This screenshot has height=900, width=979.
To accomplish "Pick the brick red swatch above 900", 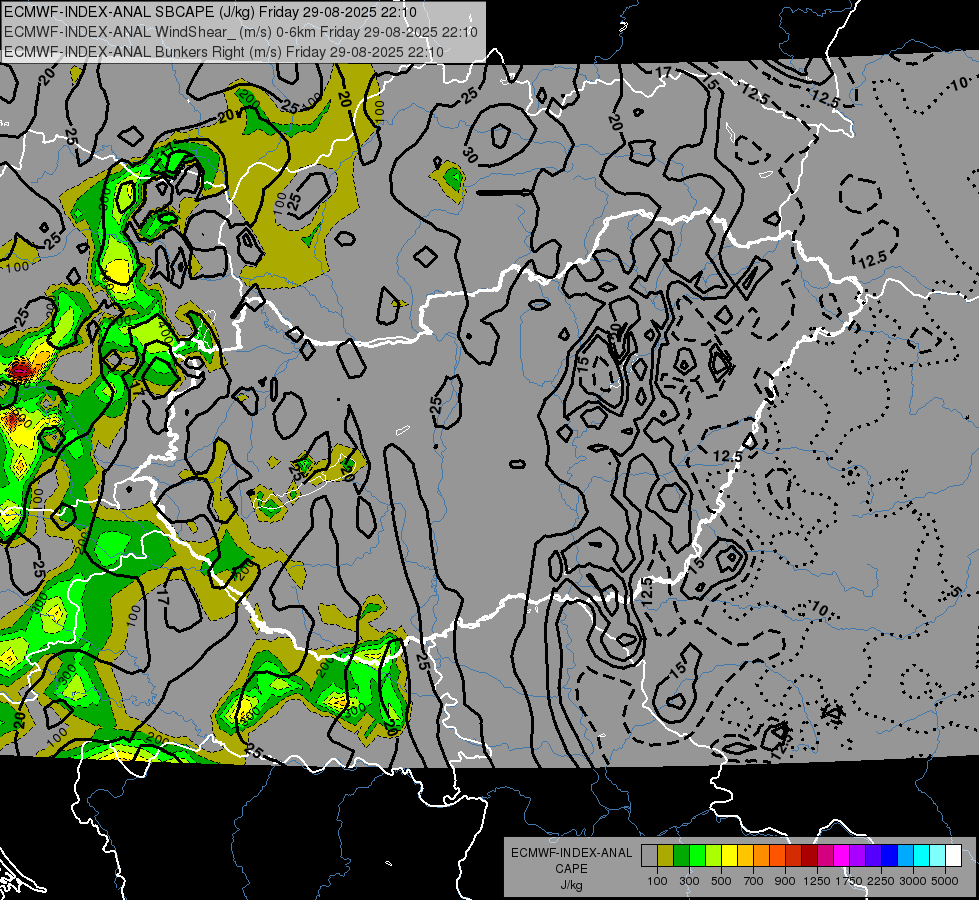I will (x=794, y=855).
